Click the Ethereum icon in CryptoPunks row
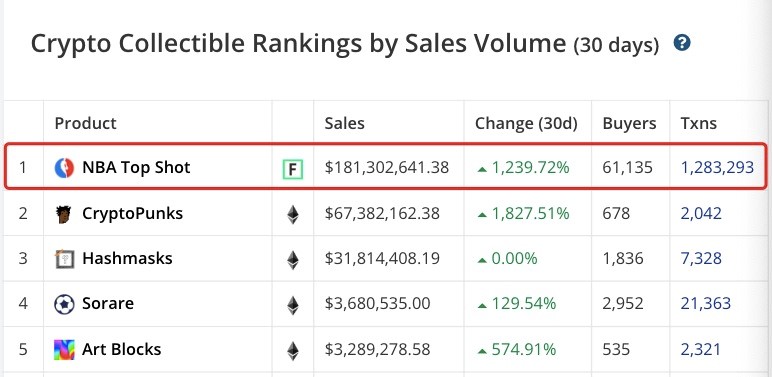 tap(293, 215)
